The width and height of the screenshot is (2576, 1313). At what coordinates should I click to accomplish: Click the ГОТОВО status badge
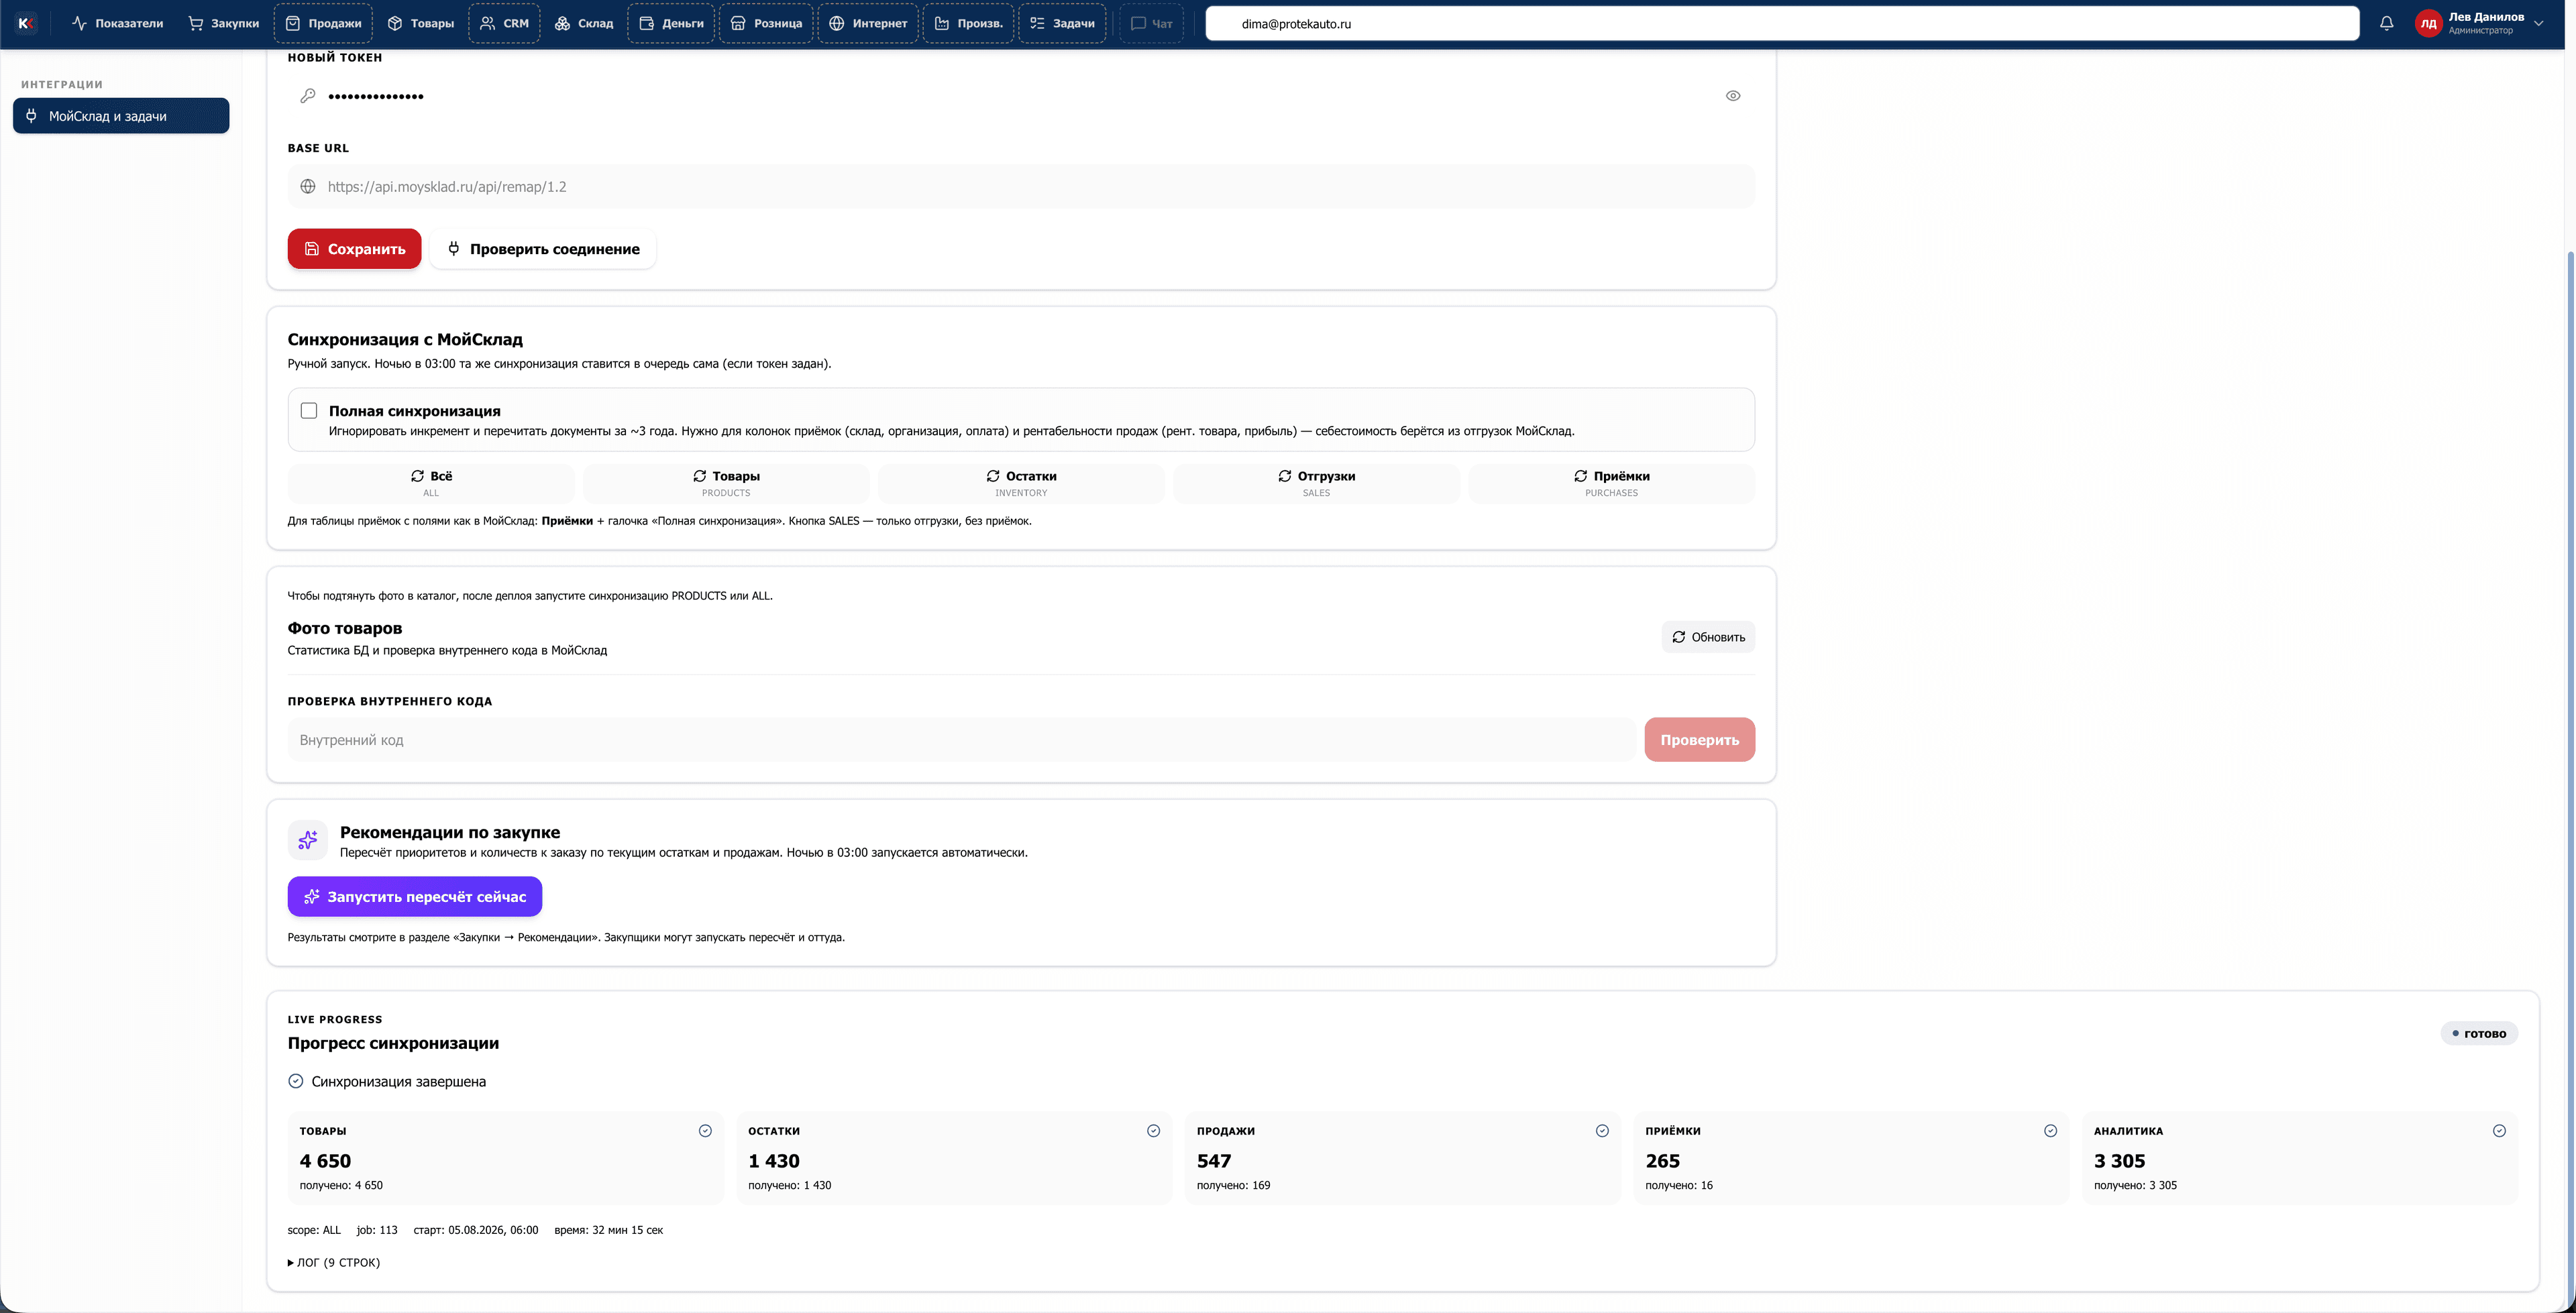(x=2479, y=1034)
